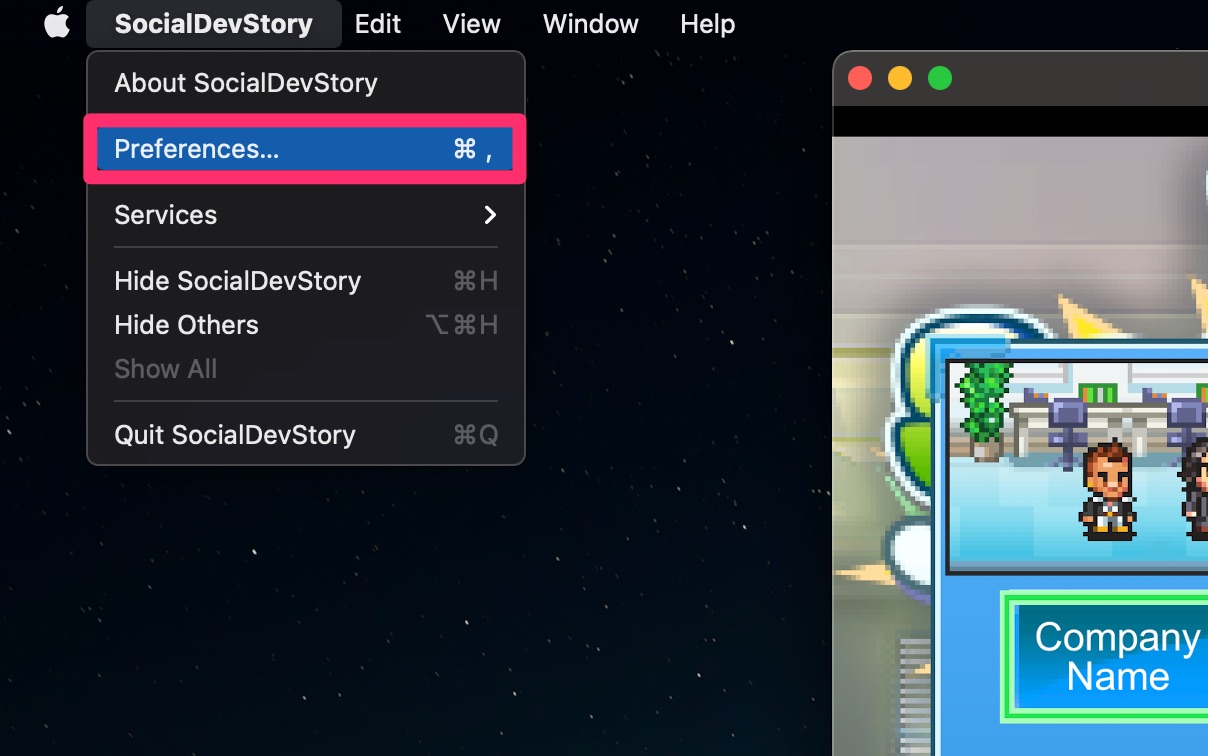This screenshot has width=1208, height=756.
Task: Open the Apple menu
Action: click(57, 23)
